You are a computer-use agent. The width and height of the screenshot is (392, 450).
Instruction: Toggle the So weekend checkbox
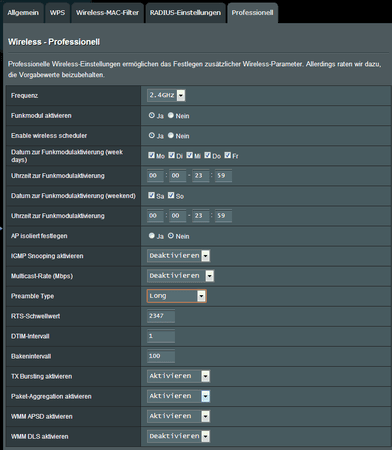pos(171,195)
